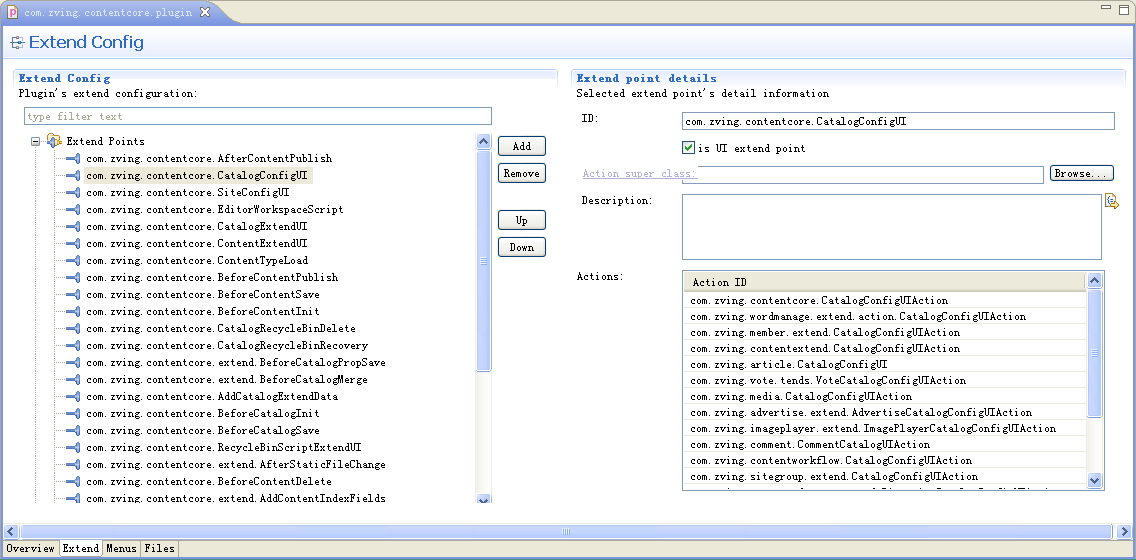Screen dimensions: 1136x560
Task: Open the Menus tab
Action: point(121,549)
